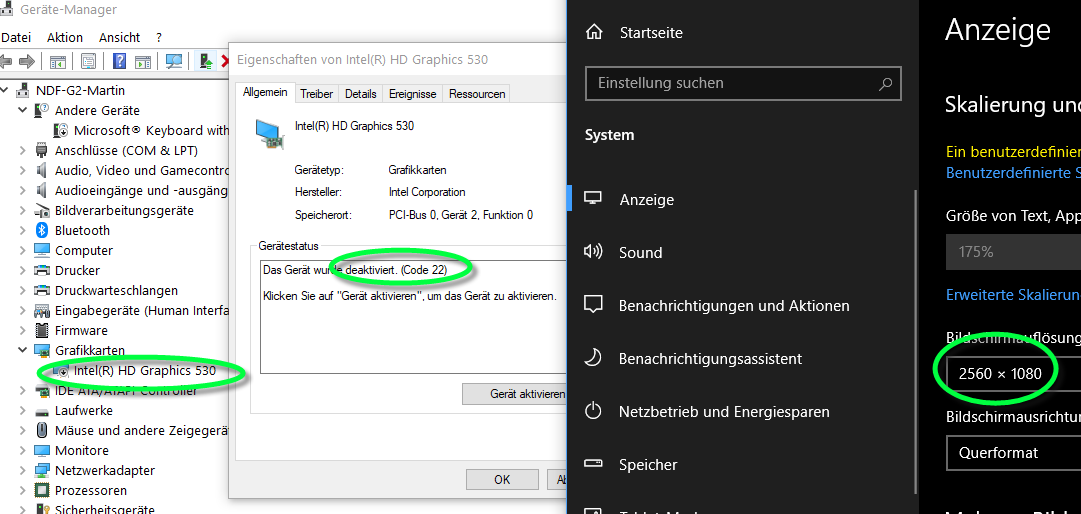The height and width of the screenshot is (514, 1081).
Task: Select the Audio, Video und Gamecontroller item
Action: (x=141, y=170)
